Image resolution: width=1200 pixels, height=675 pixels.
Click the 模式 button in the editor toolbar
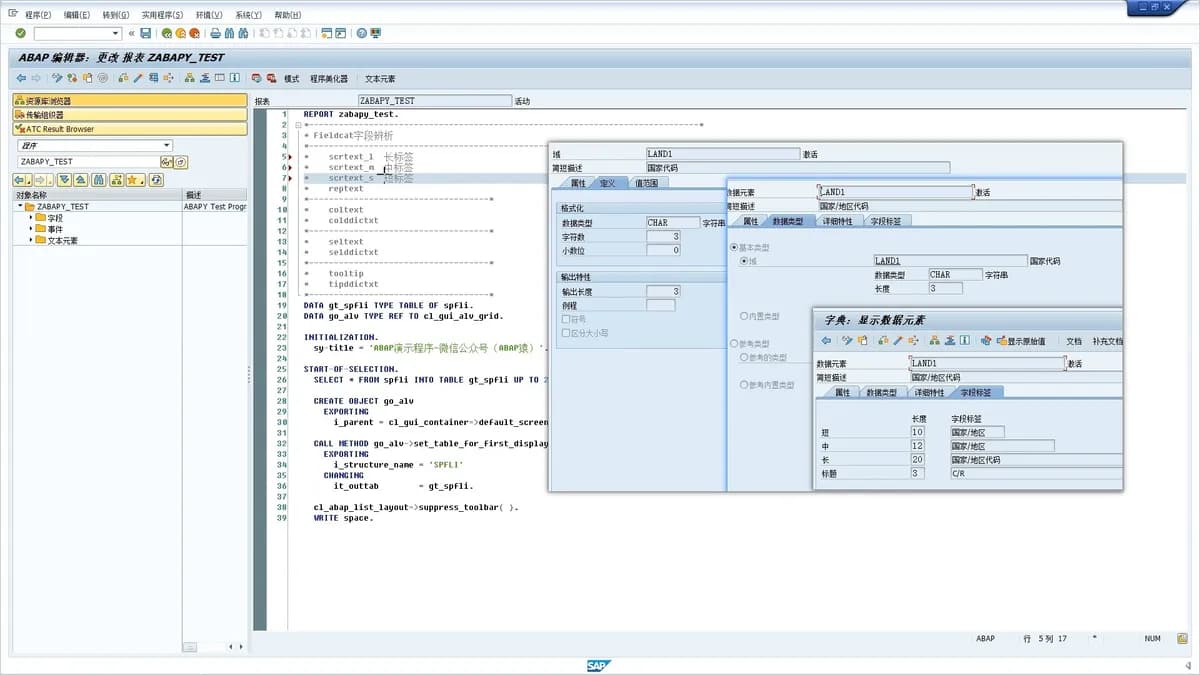(291, 78)
